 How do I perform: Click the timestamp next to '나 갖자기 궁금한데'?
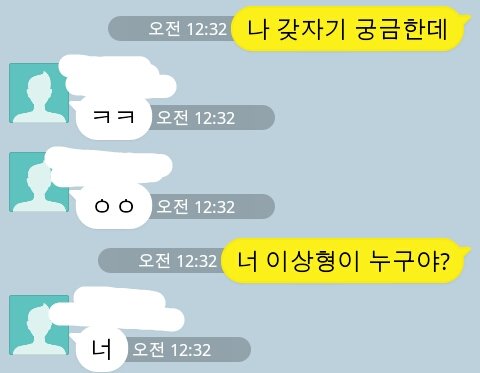pos(187,29)
